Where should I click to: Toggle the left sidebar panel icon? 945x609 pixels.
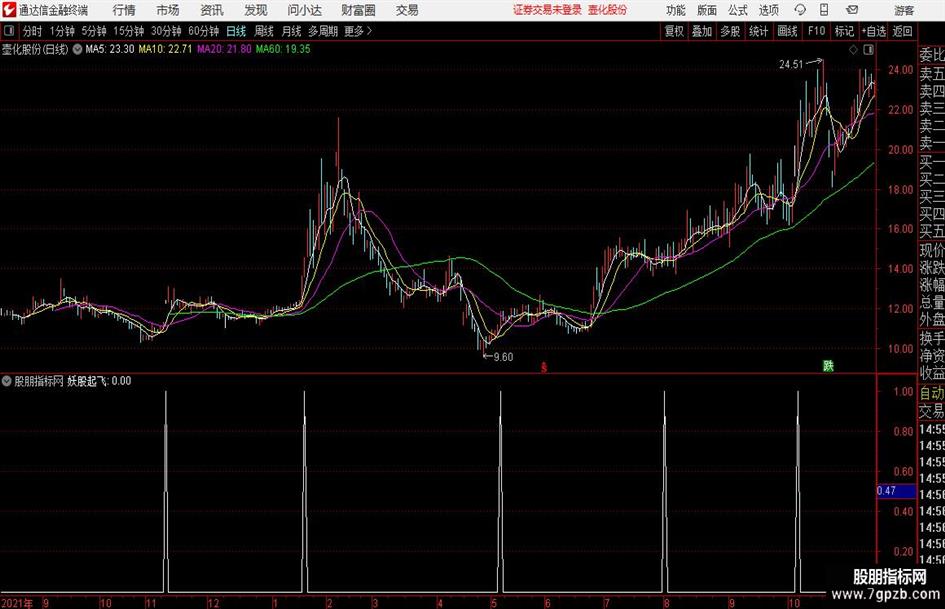tap(9, 31)
